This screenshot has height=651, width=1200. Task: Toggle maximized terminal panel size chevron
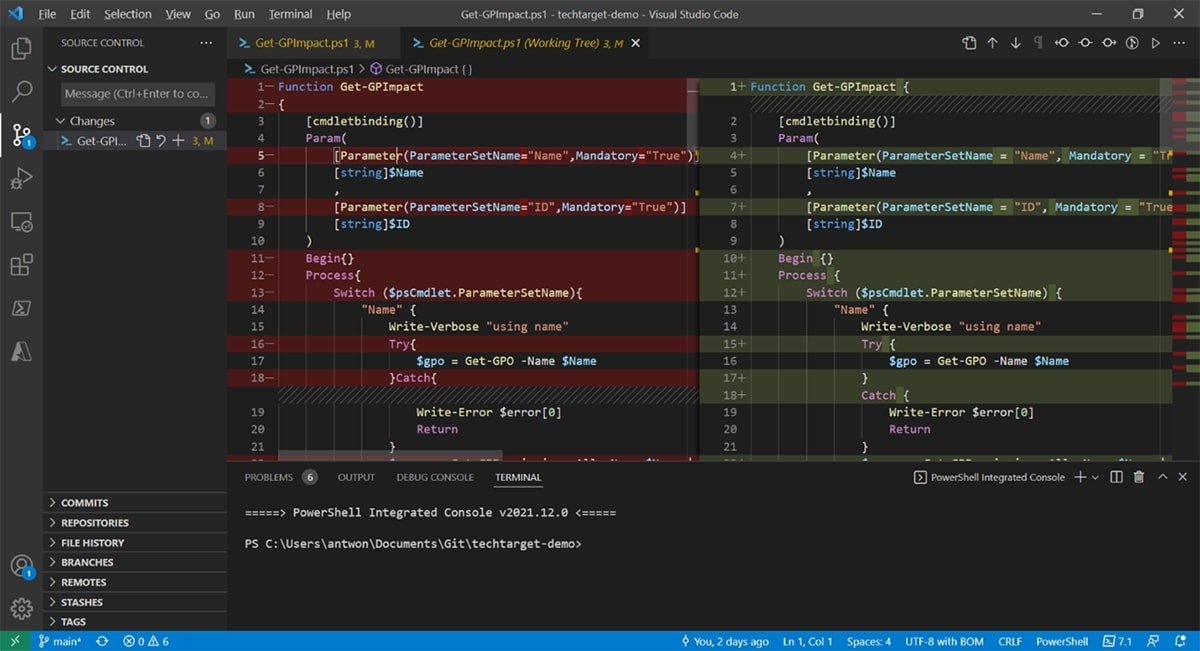(1161, 478)
